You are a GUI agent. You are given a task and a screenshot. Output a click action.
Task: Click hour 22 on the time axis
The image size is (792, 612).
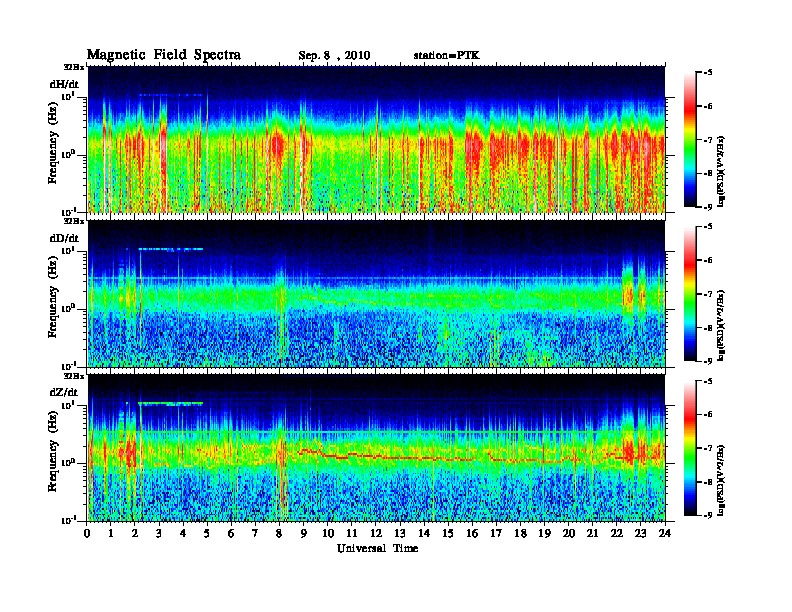(616, 533)
